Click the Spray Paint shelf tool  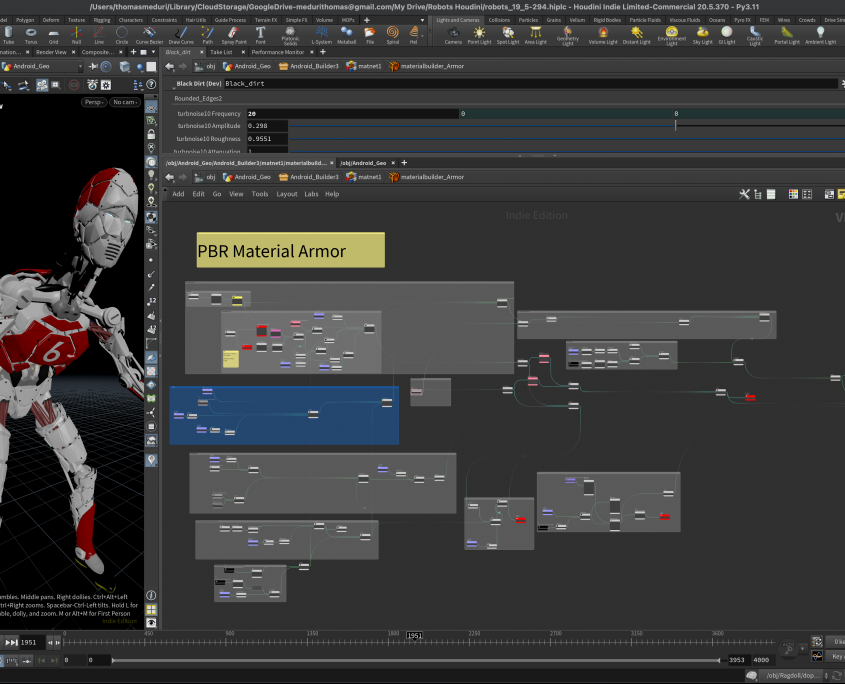(x=235, y=34)
